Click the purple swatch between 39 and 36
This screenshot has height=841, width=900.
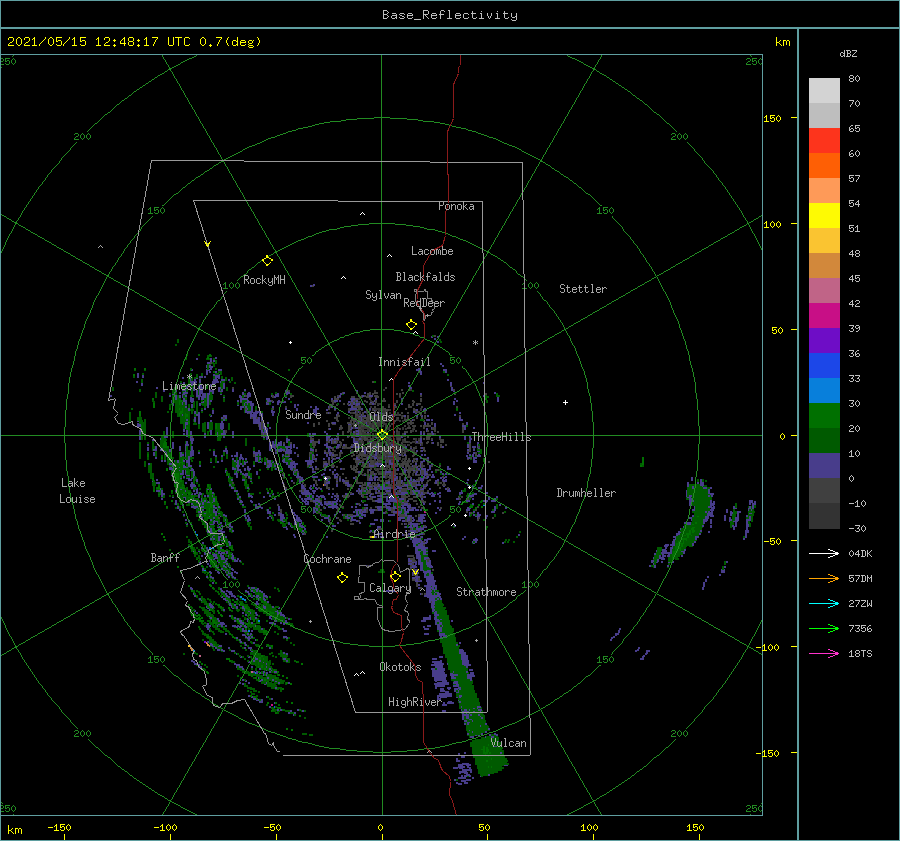[824, 341]
